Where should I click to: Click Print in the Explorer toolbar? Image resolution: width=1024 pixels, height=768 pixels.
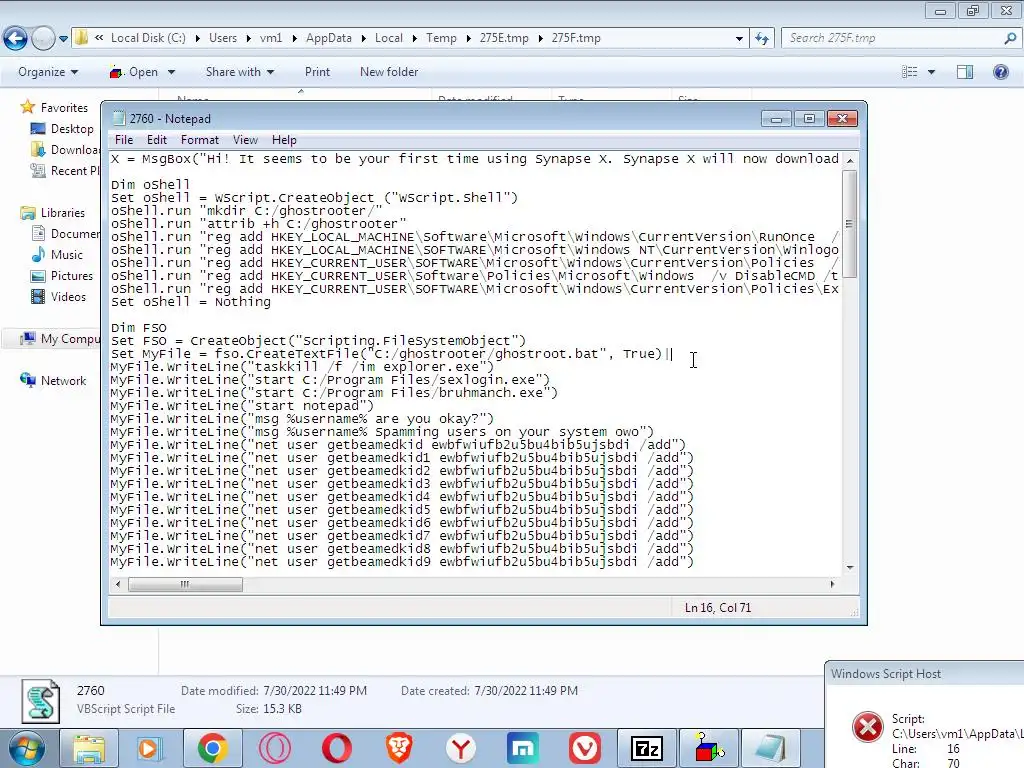[x=317, y=72]
